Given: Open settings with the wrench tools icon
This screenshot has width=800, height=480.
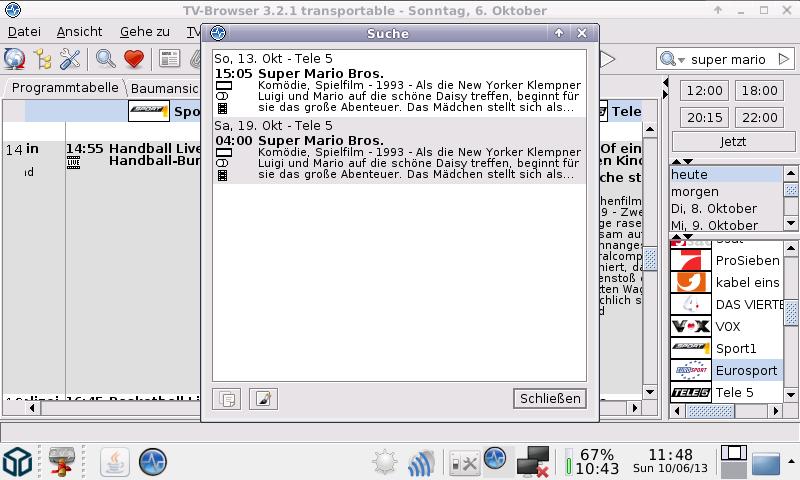Looking at the screenshot, I should 69,59.
